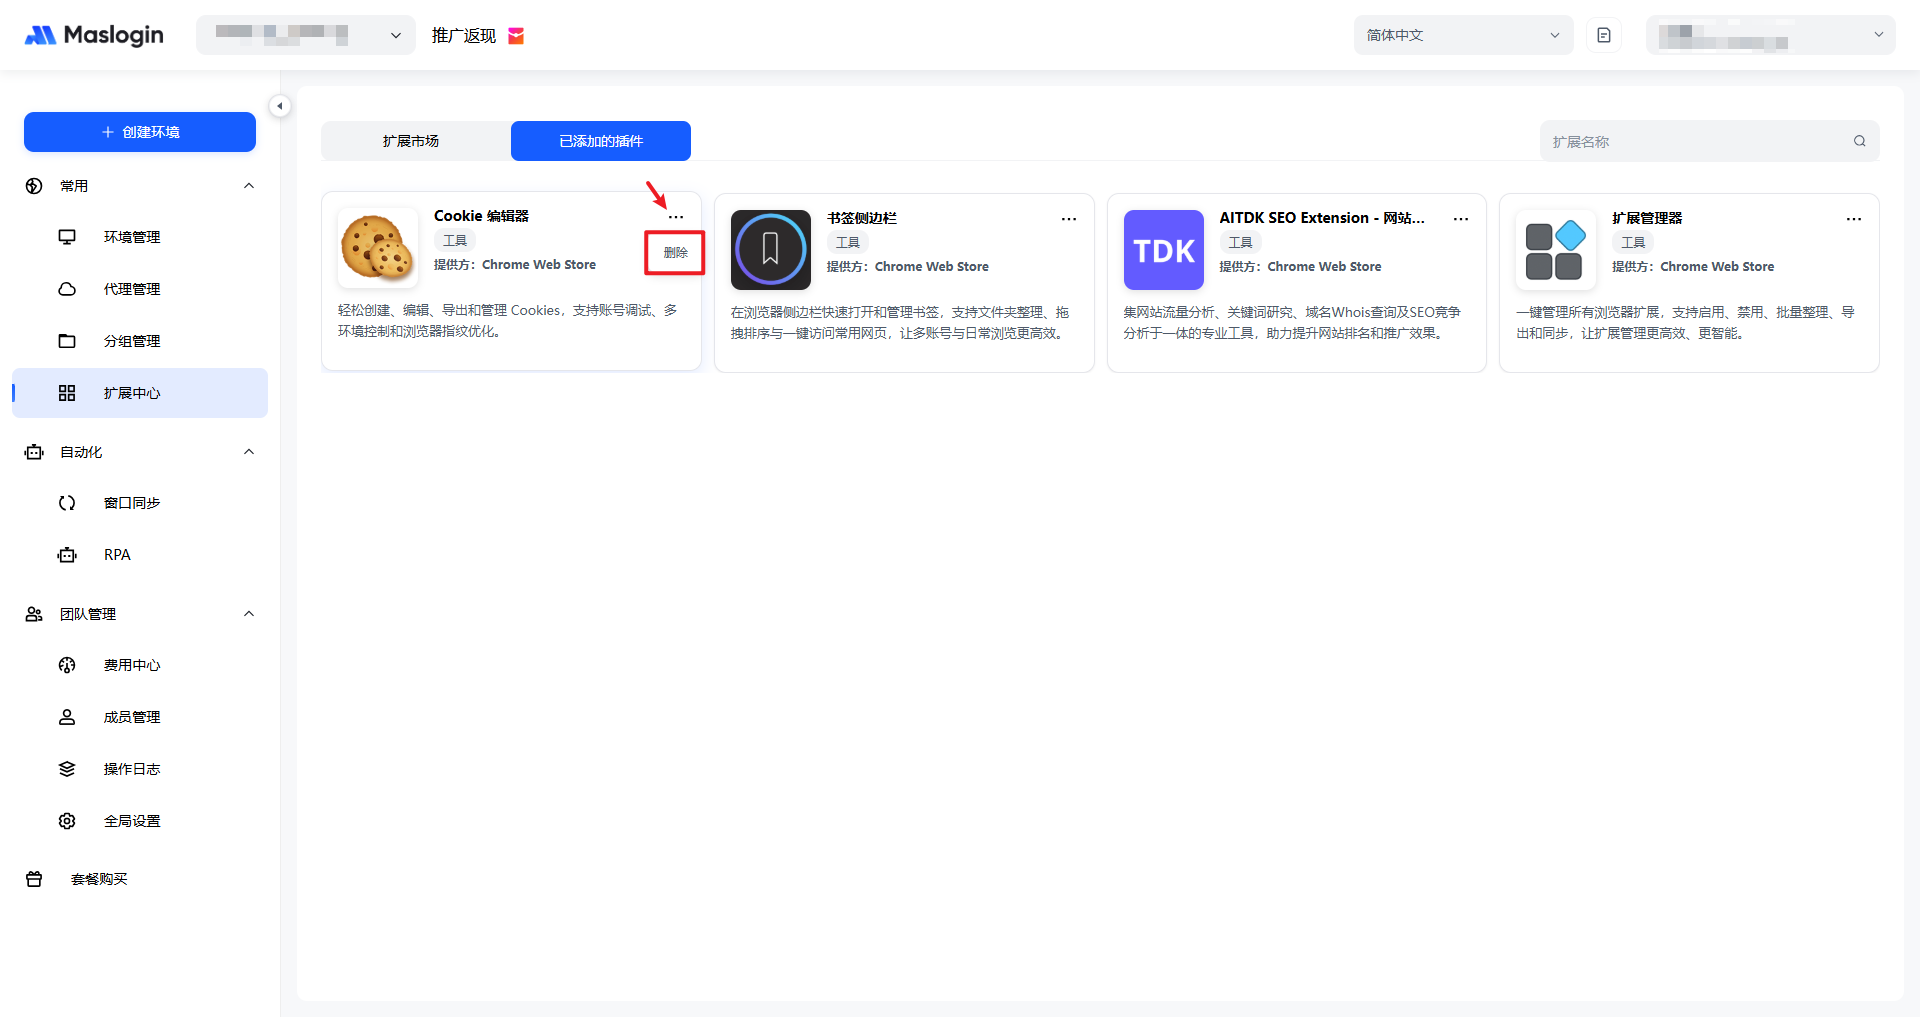Collapse the 常用 sidebar section
The height and width of the screenshot is (1017, 1920).
(249, 186)
